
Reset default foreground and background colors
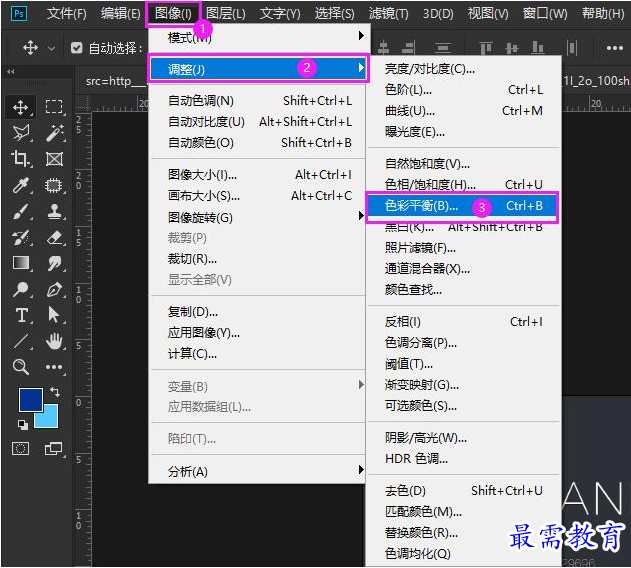coord(23,424)
